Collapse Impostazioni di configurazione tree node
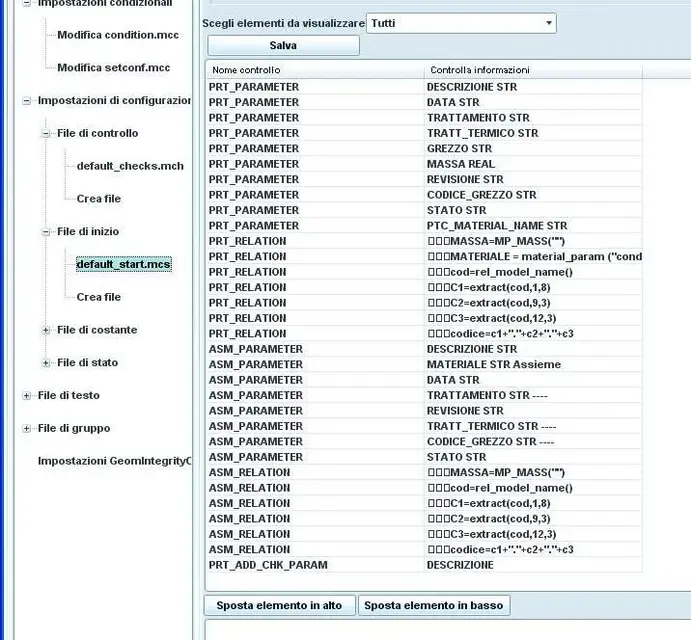691x640 pixels. [x=26, y=101]
